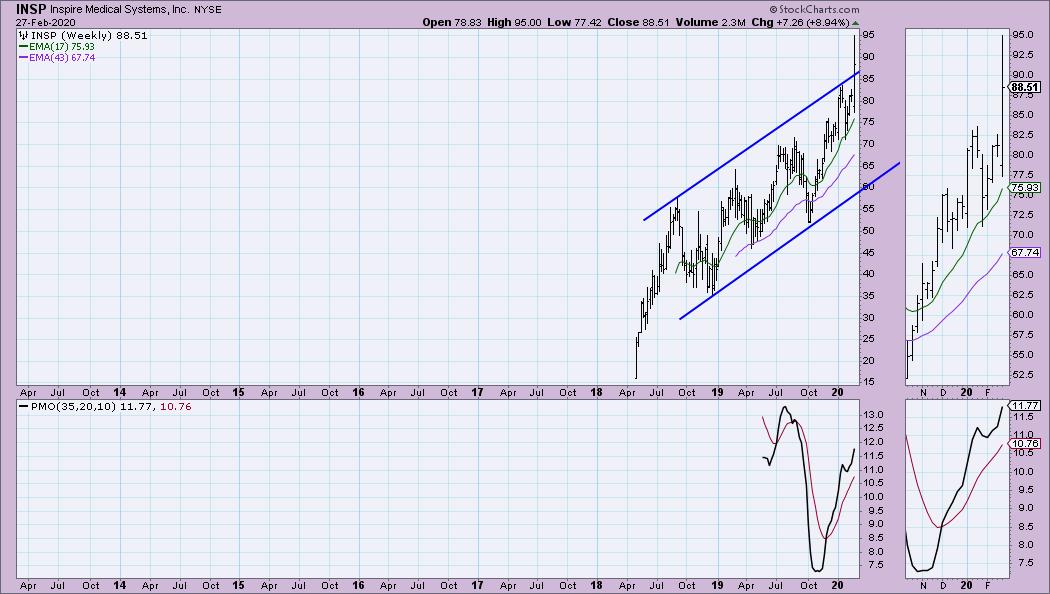The height and width of the screenshot is (594, 1050).
Task: Click the INSP ticker symbol in the header
Action: click(x=31, y=9)
